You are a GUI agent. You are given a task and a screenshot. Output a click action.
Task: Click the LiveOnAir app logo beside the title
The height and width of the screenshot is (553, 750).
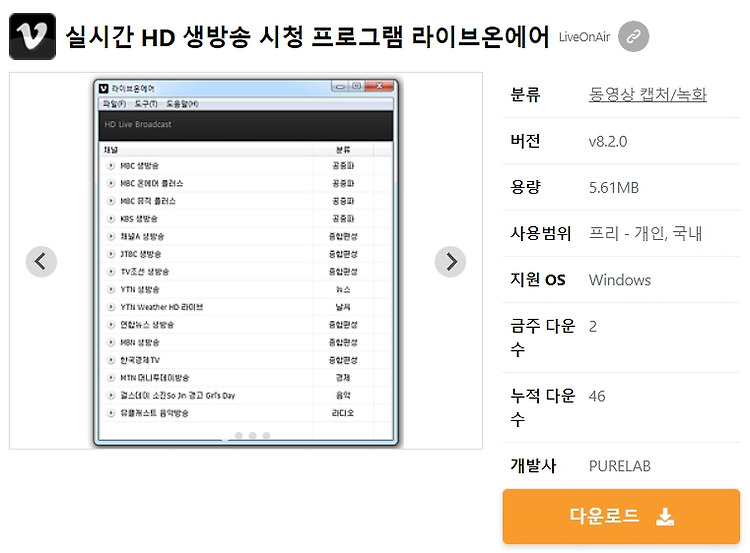33,36
